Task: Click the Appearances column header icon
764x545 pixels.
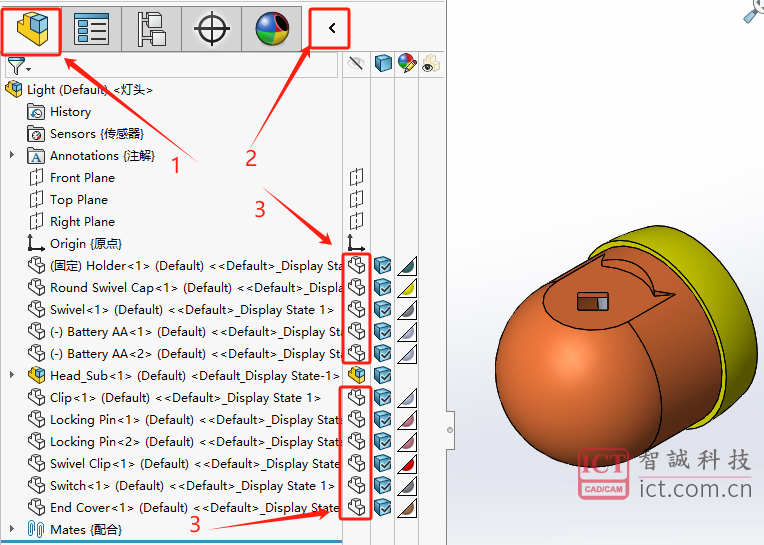Action: [x=407, y=63]
